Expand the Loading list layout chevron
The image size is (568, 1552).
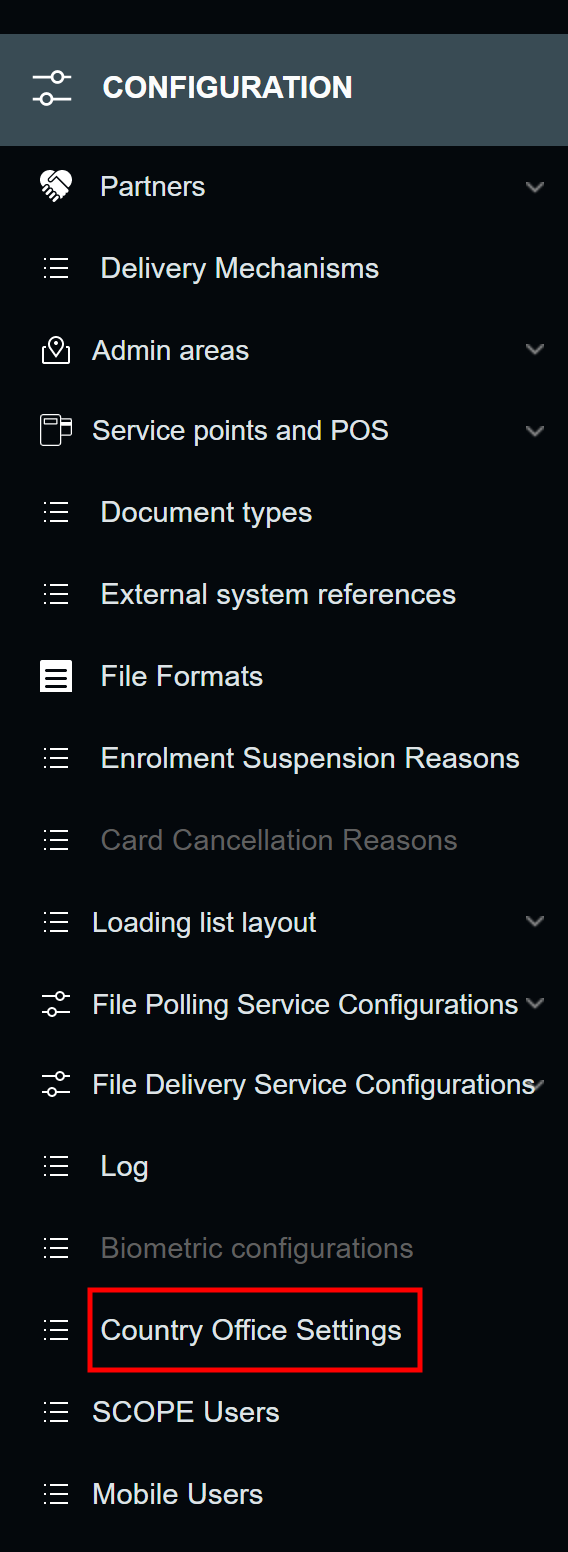[535, 922]
